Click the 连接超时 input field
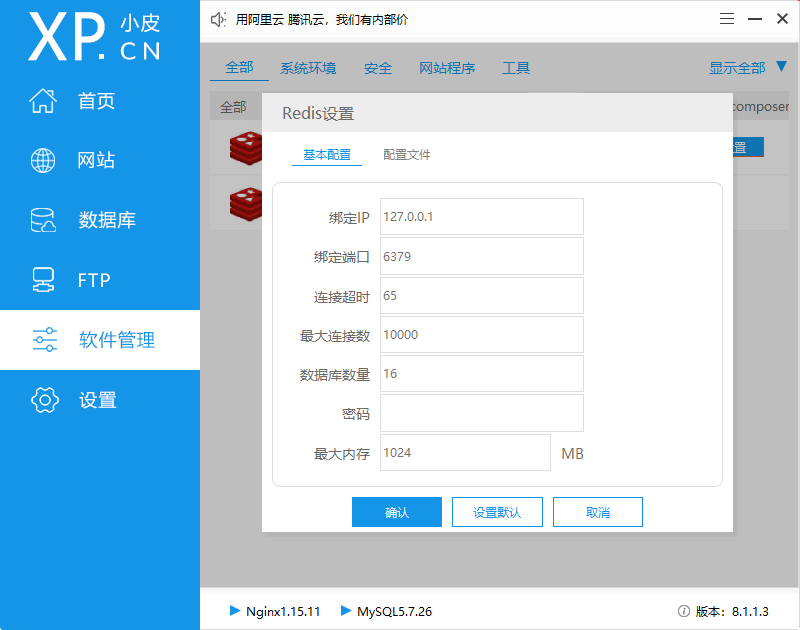This screenshot has width=800, height=630. click(482, 295)
